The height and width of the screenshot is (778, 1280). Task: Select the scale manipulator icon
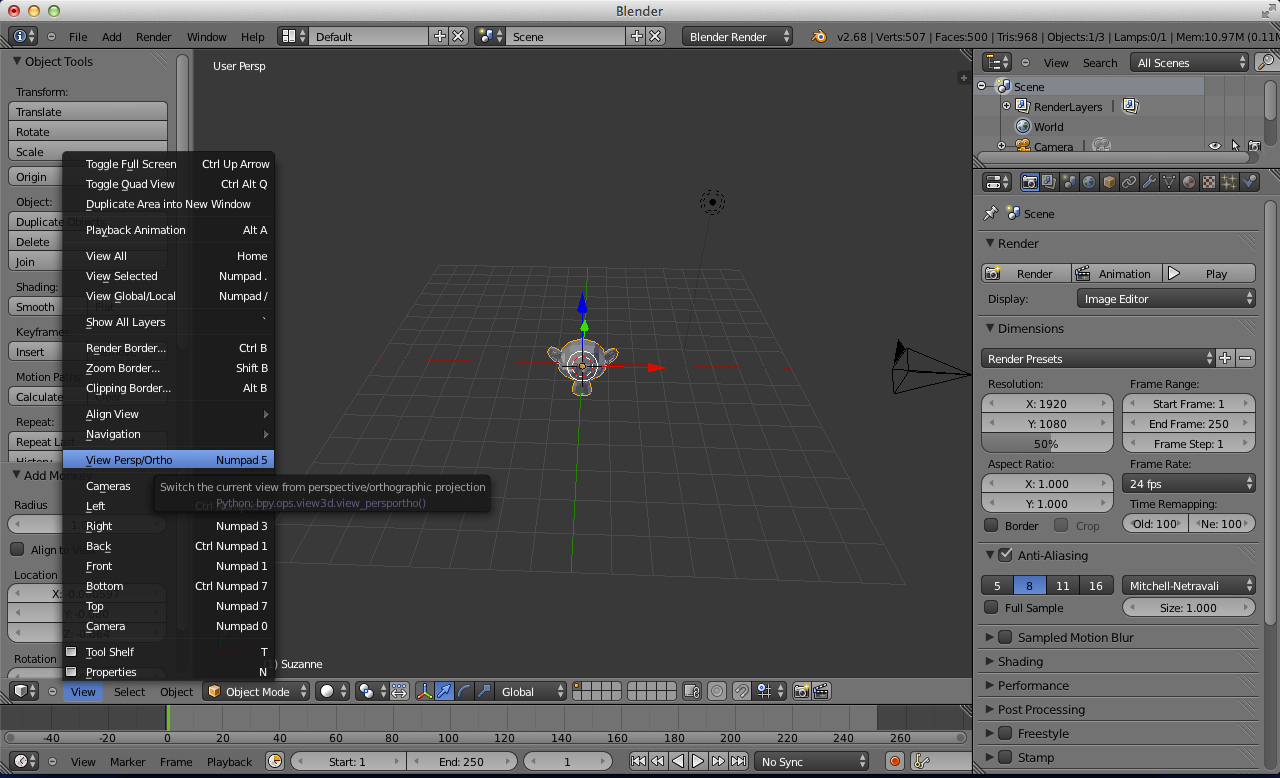point(484,691)
